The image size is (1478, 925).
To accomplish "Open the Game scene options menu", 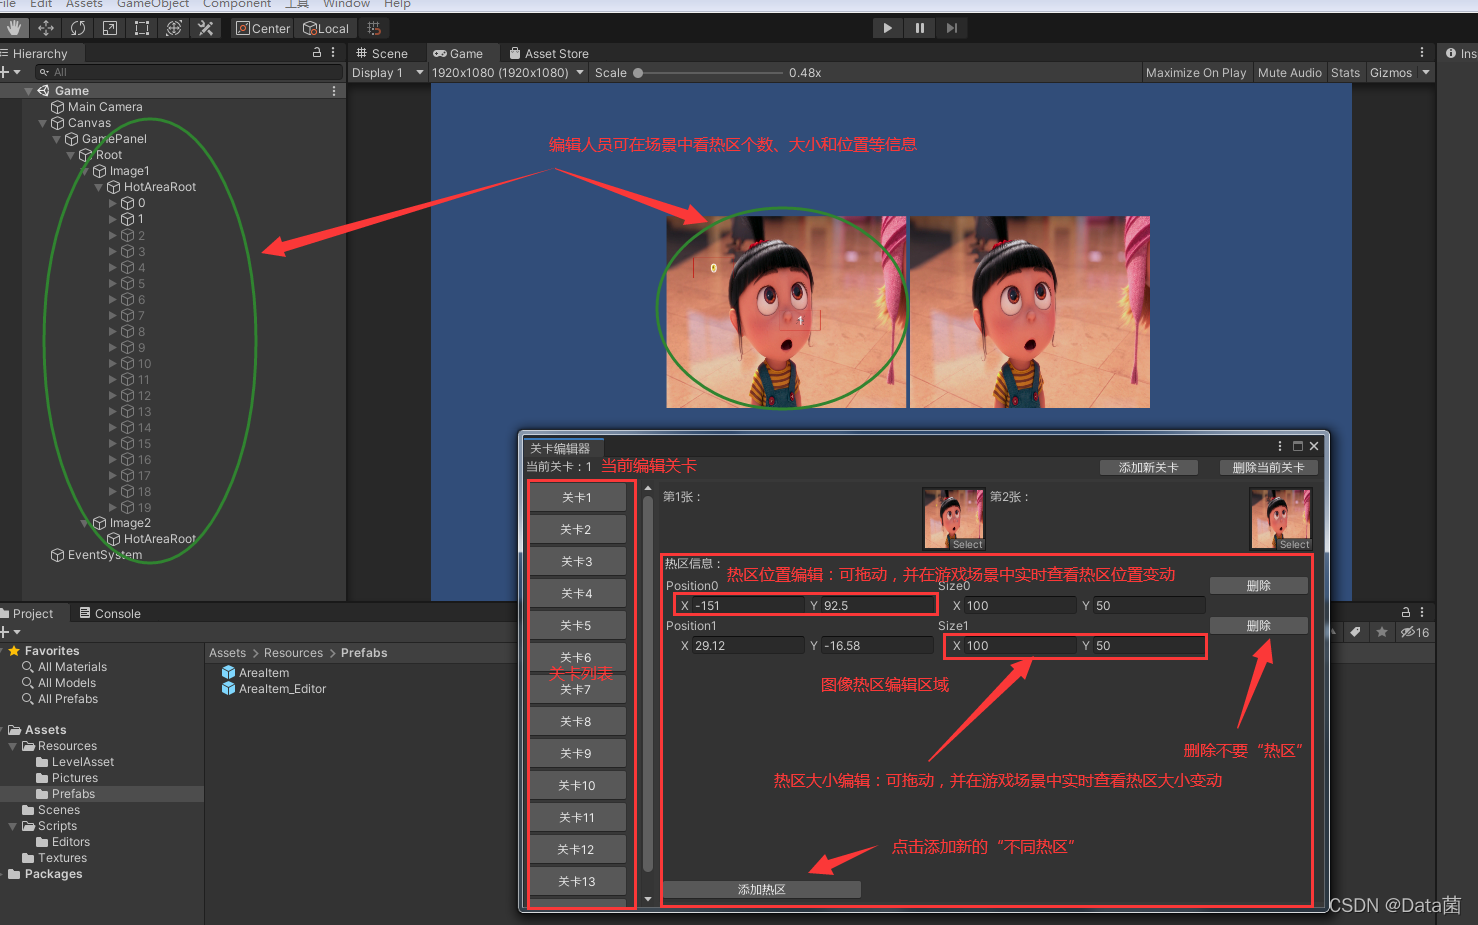I will click(x=334, y=91).
